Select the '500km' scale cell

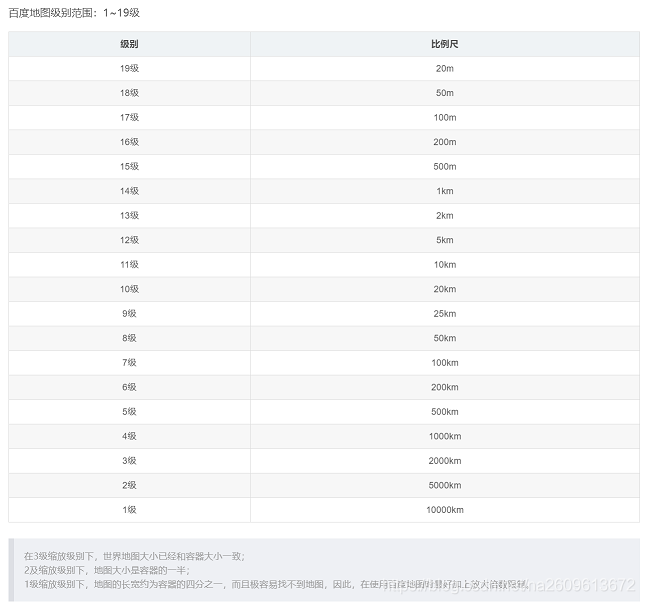[x=445, y=412]
